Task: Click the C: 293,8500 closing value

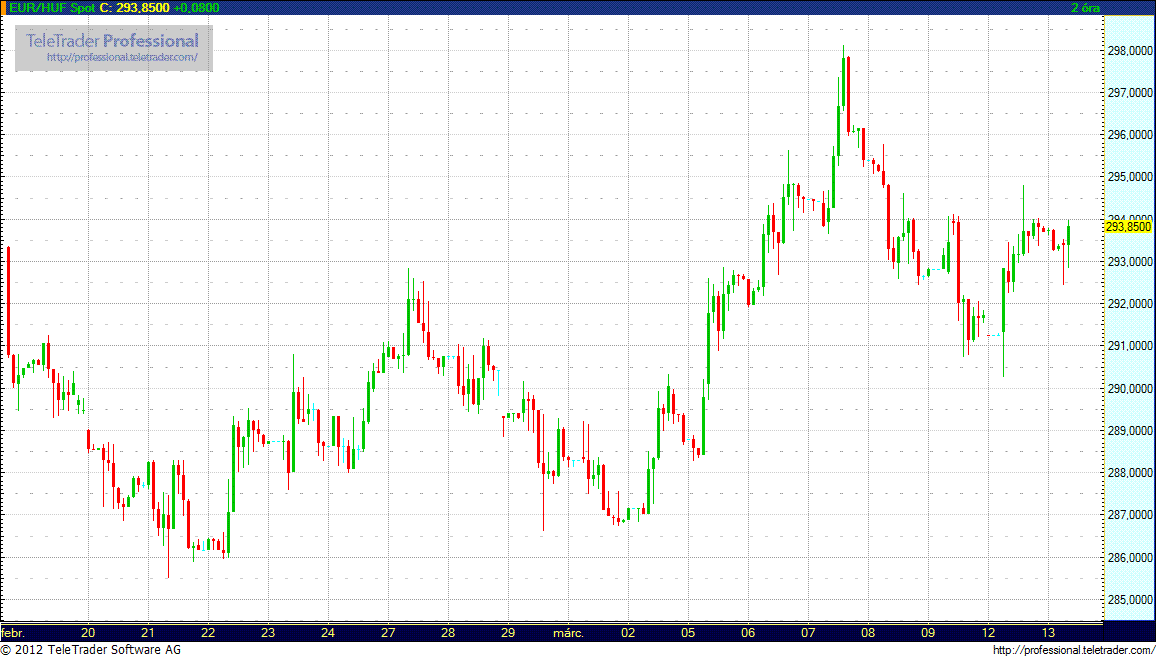Action: (134, 7)
